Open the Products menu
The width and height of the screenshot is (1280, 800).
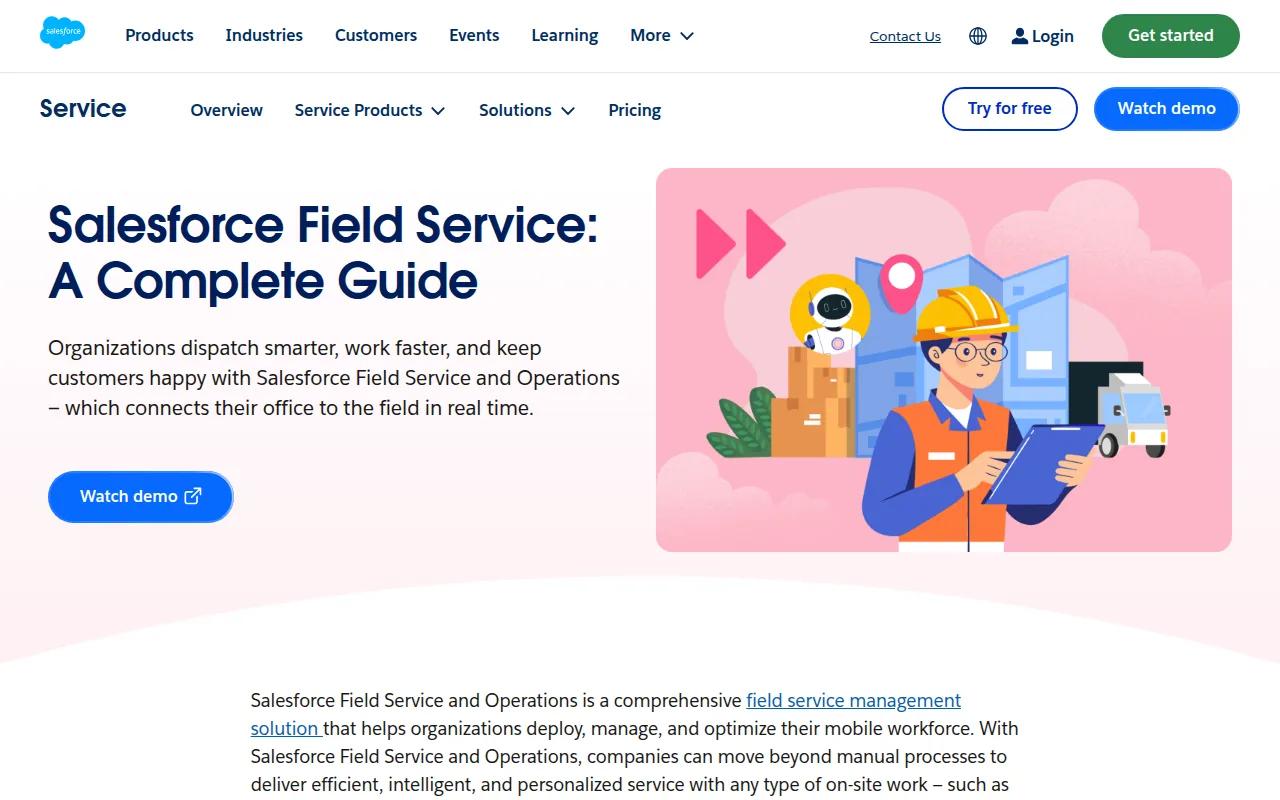[159, 35]
